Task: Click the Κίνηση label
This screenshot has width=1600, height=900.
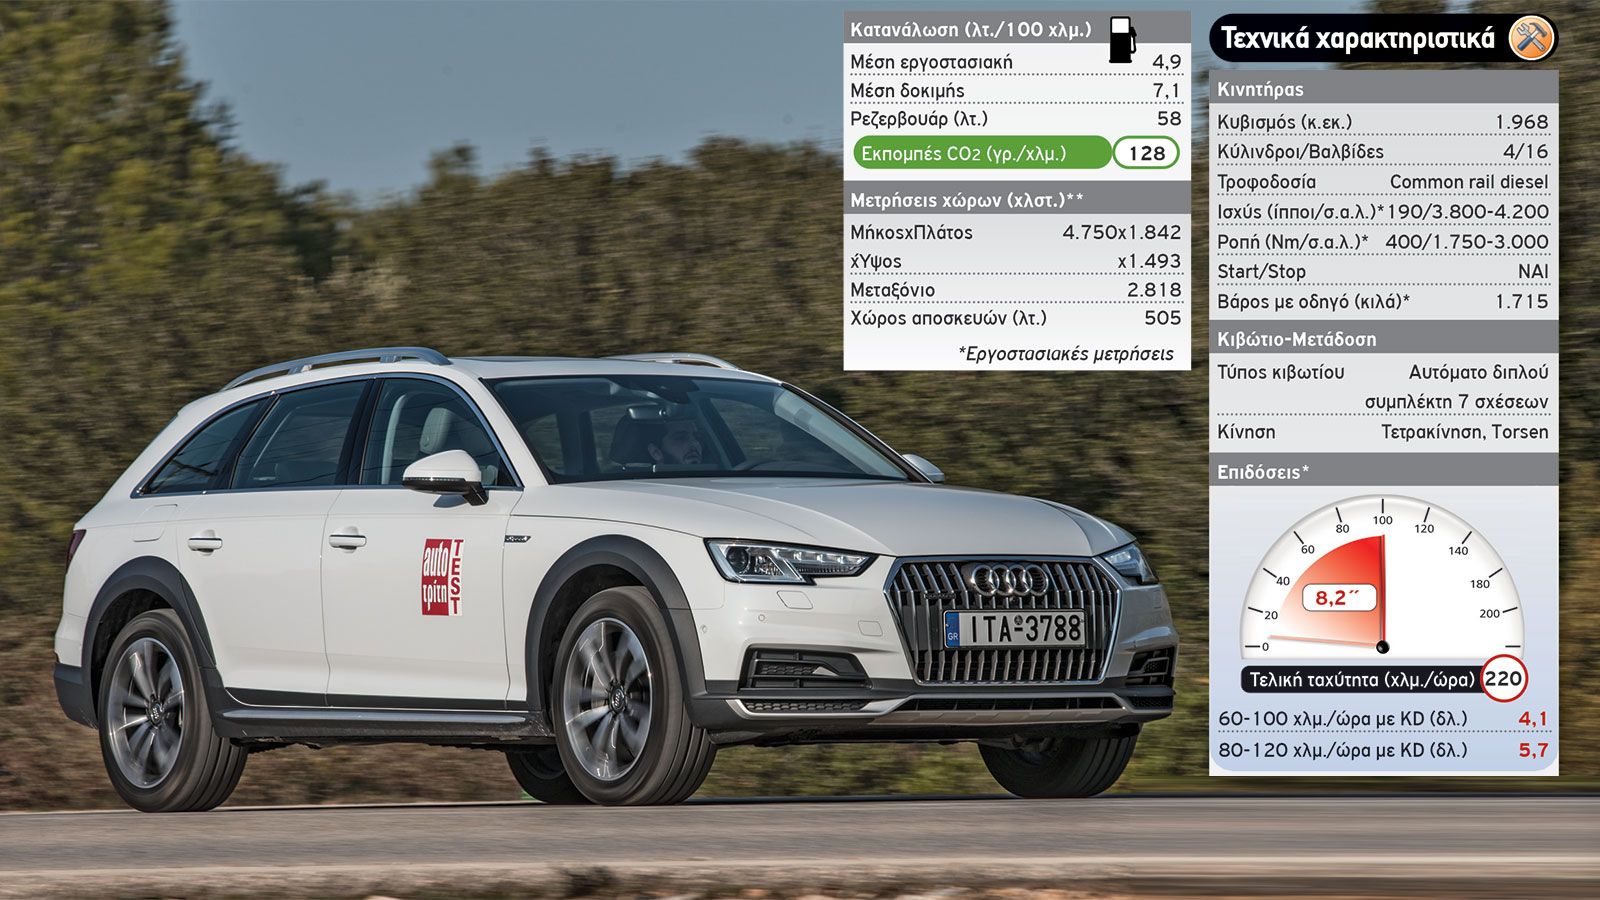Action: tap(1246, 432)
